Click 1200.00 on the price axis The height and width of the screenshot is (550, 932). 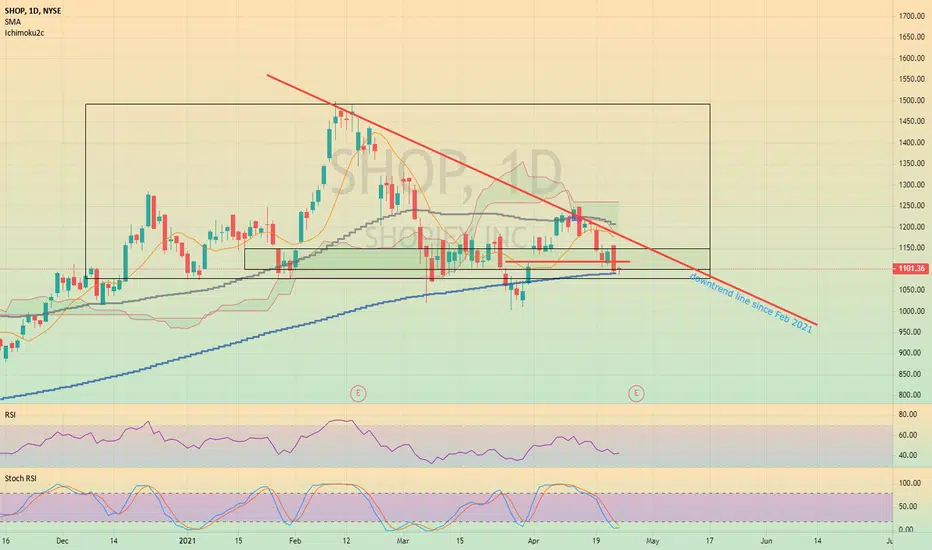click(x=911, y=227)
